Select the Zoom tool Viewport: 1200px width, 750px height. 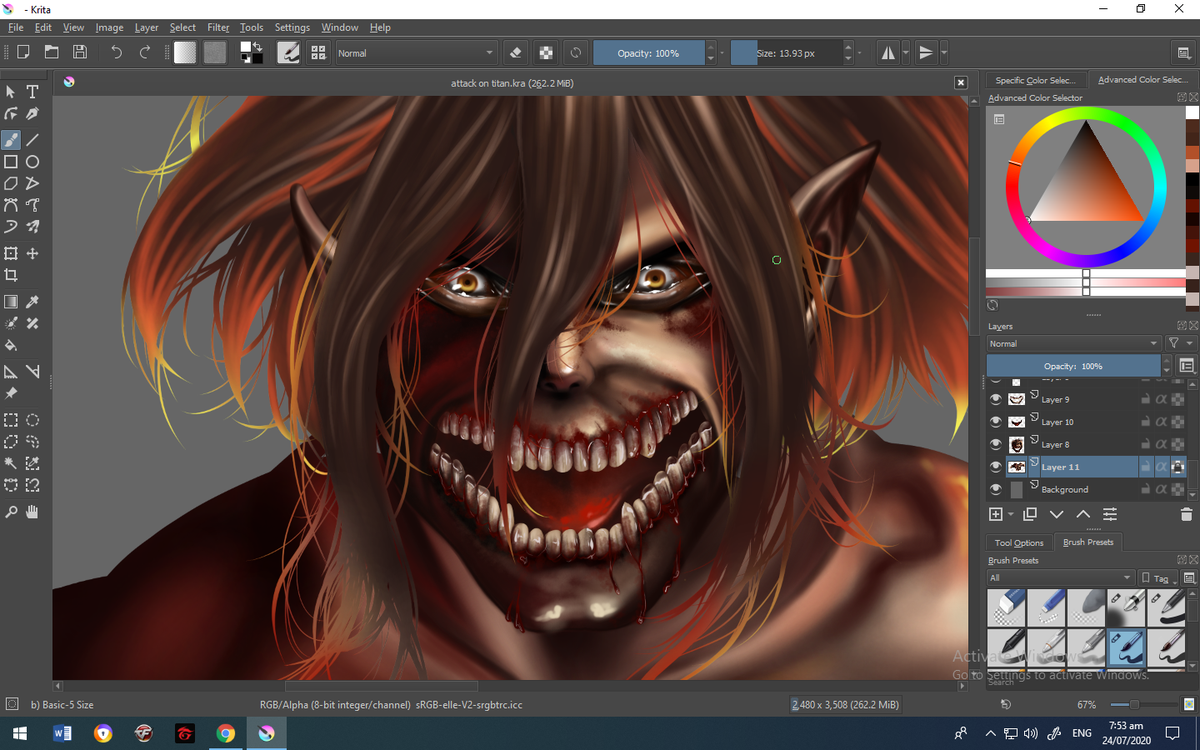point(11,512)
